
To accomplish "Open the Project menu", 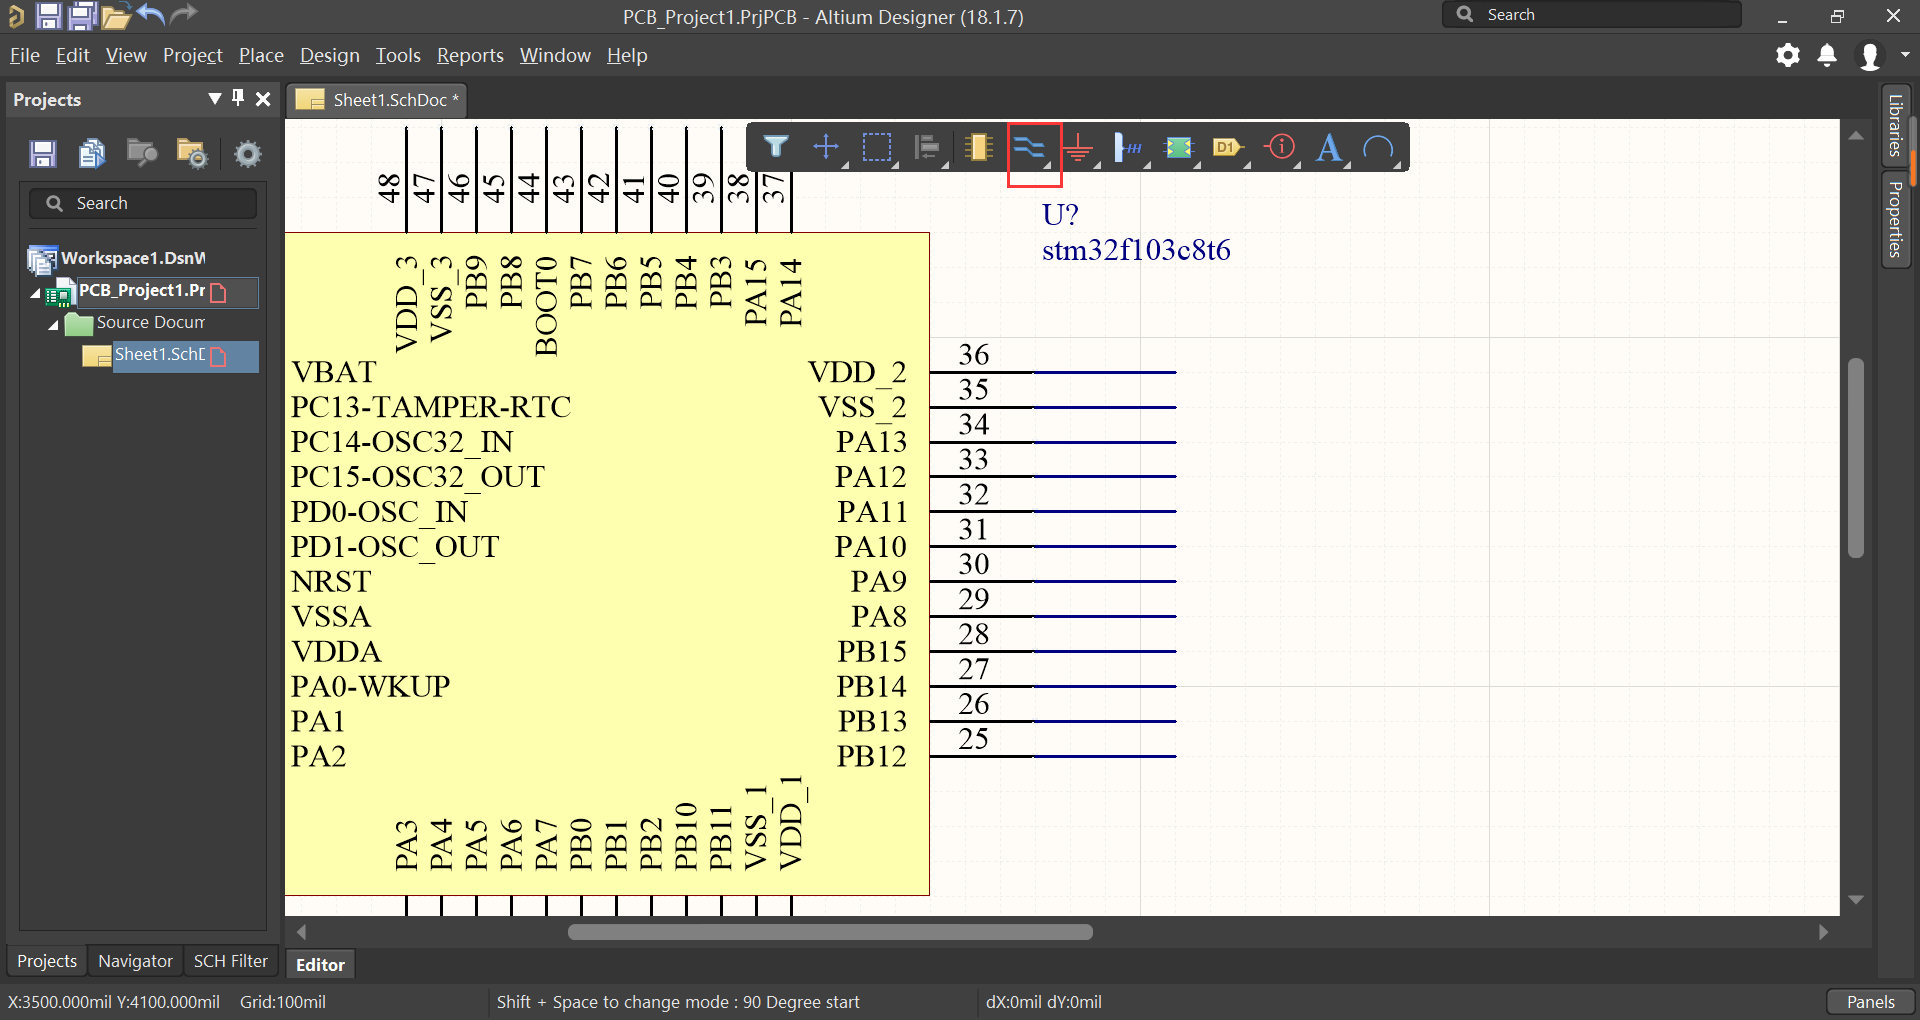I will coord(193,55).
